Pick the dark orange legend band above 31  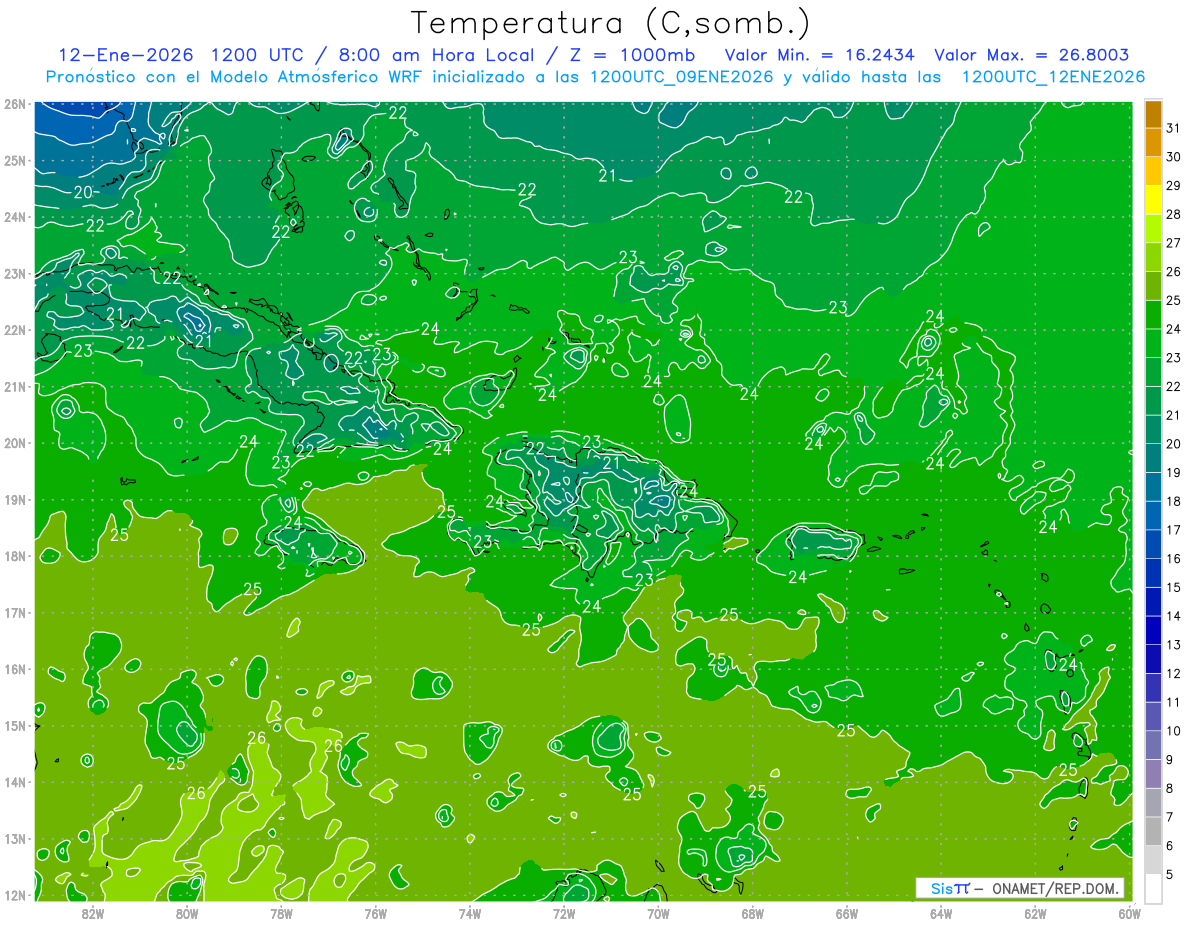click(x=1153, y=114)
